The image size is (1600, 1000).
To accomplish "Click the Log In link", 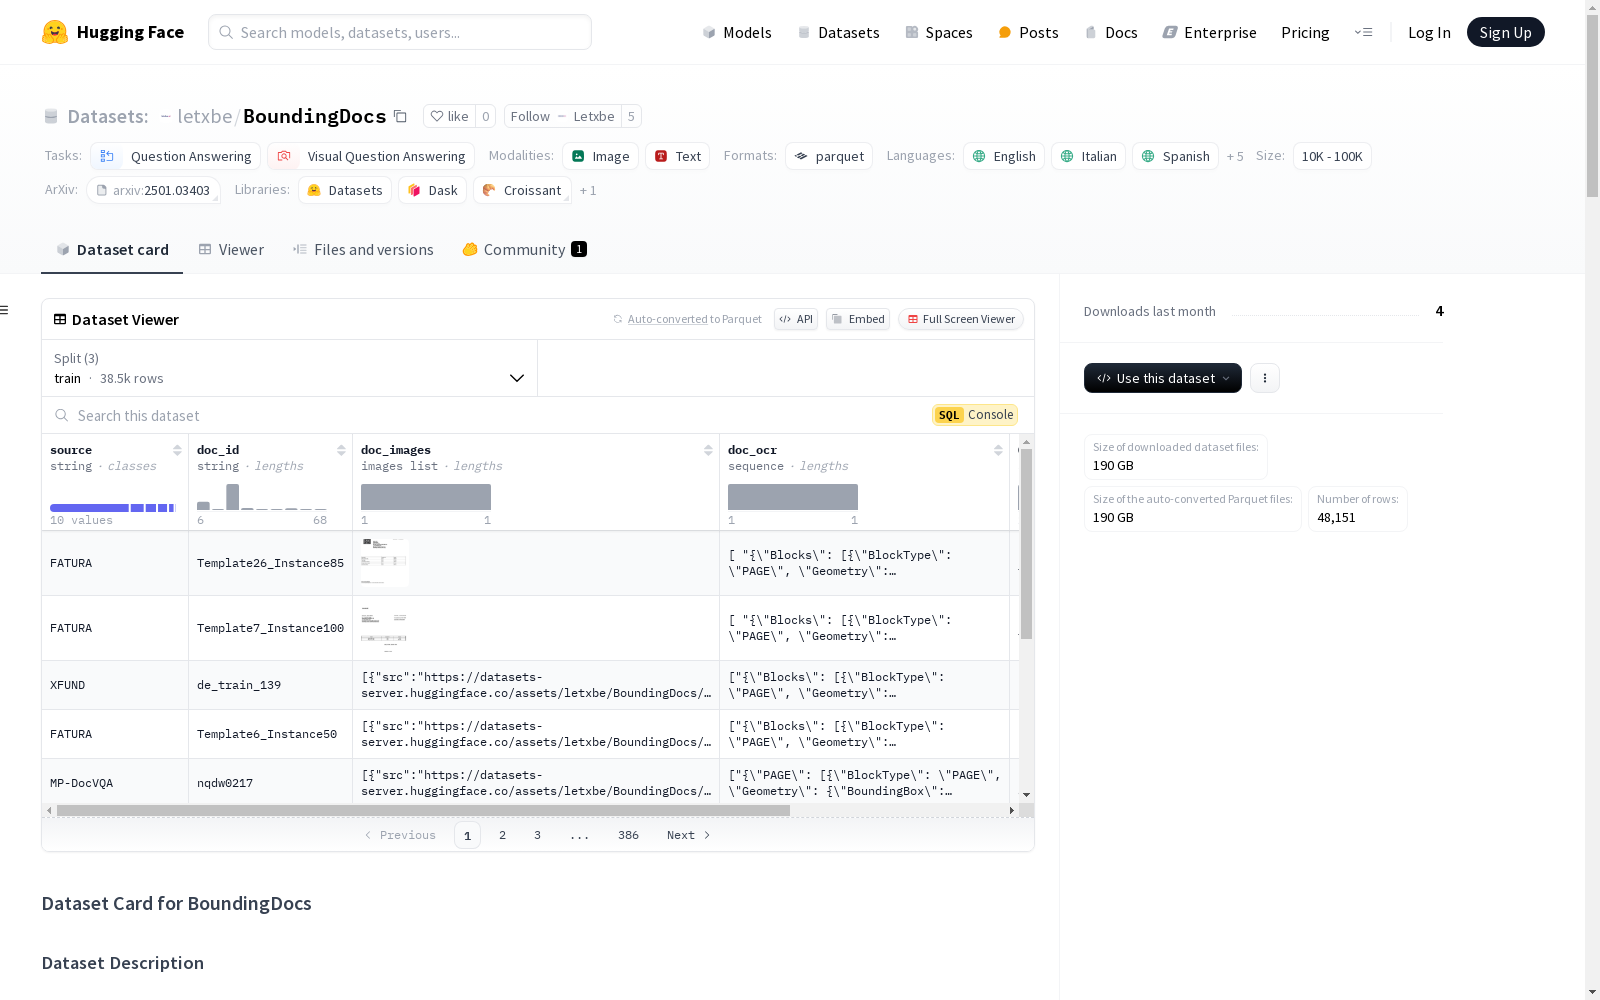I will click(x=1429, y=32).
